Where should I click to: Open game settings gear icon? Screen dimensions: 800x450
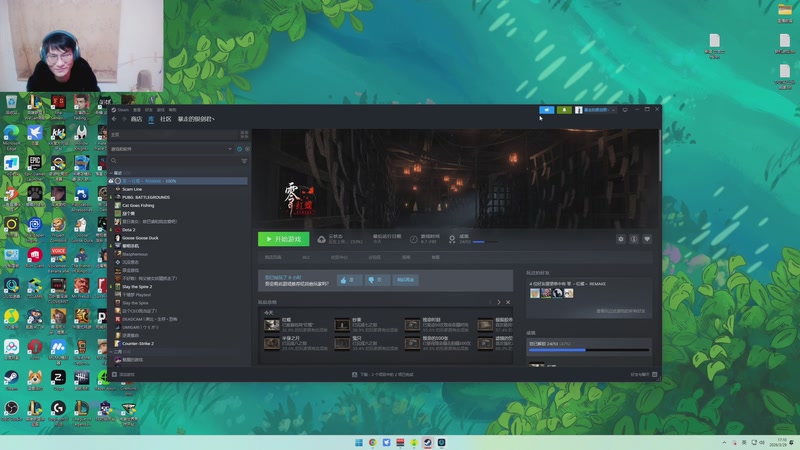pos(620,239)
